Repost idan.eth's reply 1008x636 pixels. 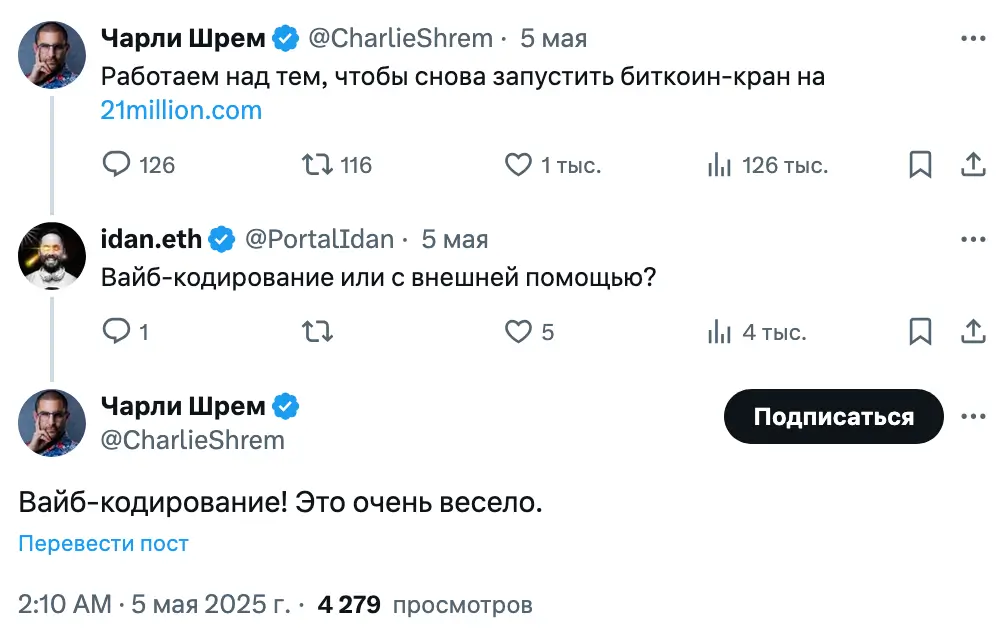[x=317, y=331]
